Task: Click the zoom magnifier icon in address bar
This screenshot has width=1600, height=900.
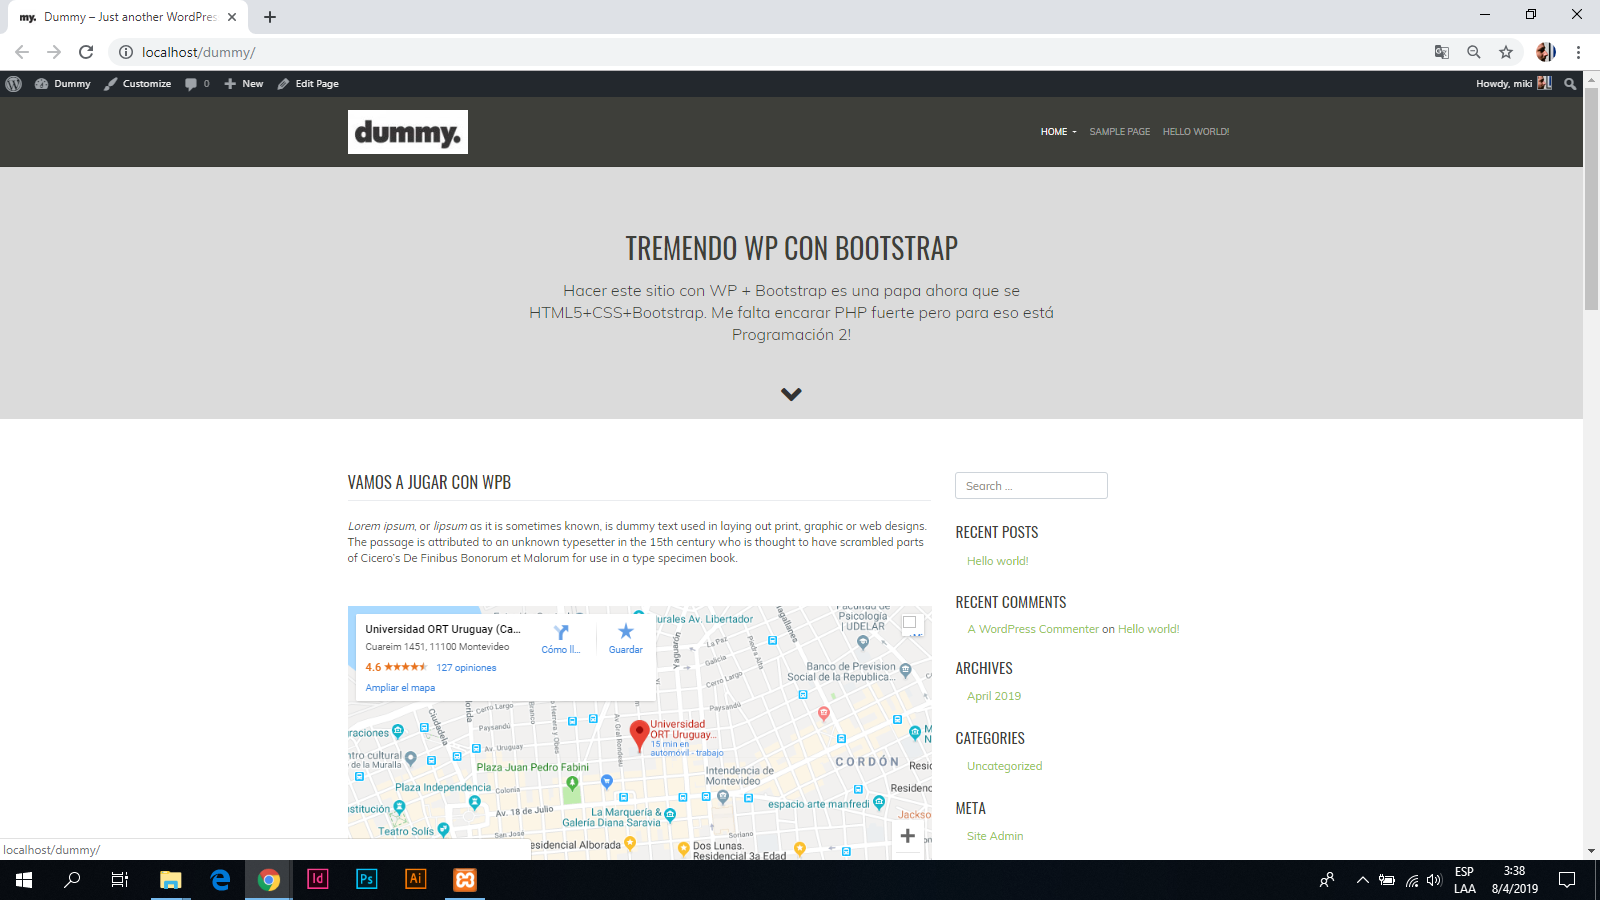Action: tap(1474, 52)
